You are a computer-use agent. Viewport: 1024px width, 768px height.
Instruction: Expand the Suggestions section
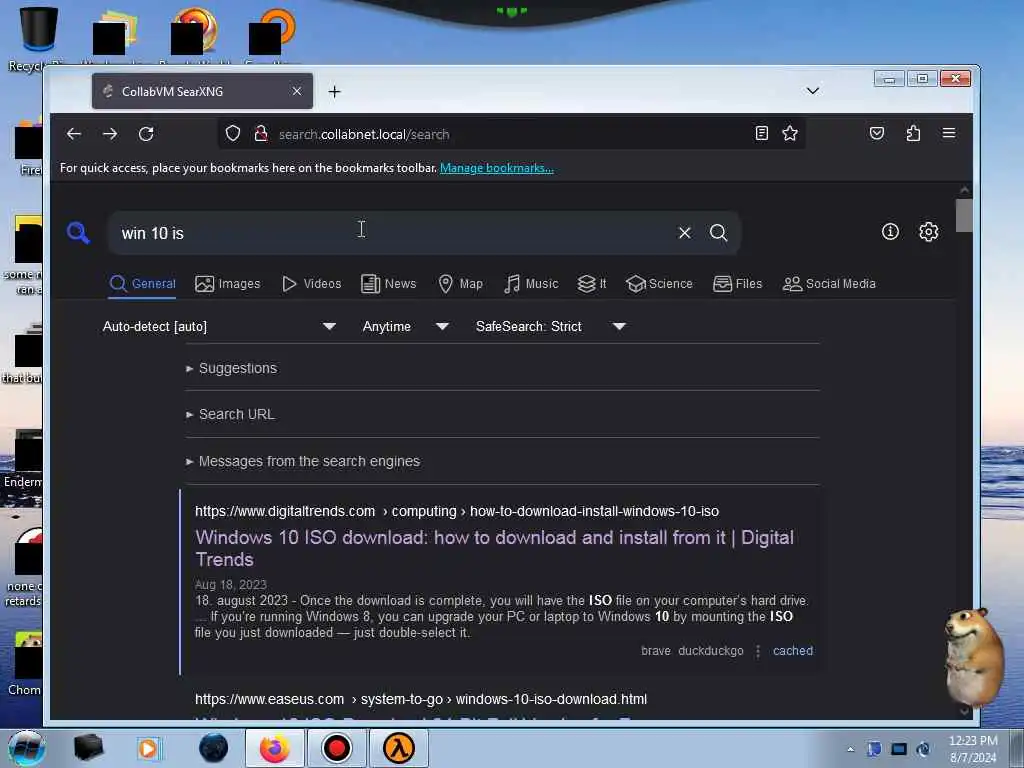click(x=232, y=368)
